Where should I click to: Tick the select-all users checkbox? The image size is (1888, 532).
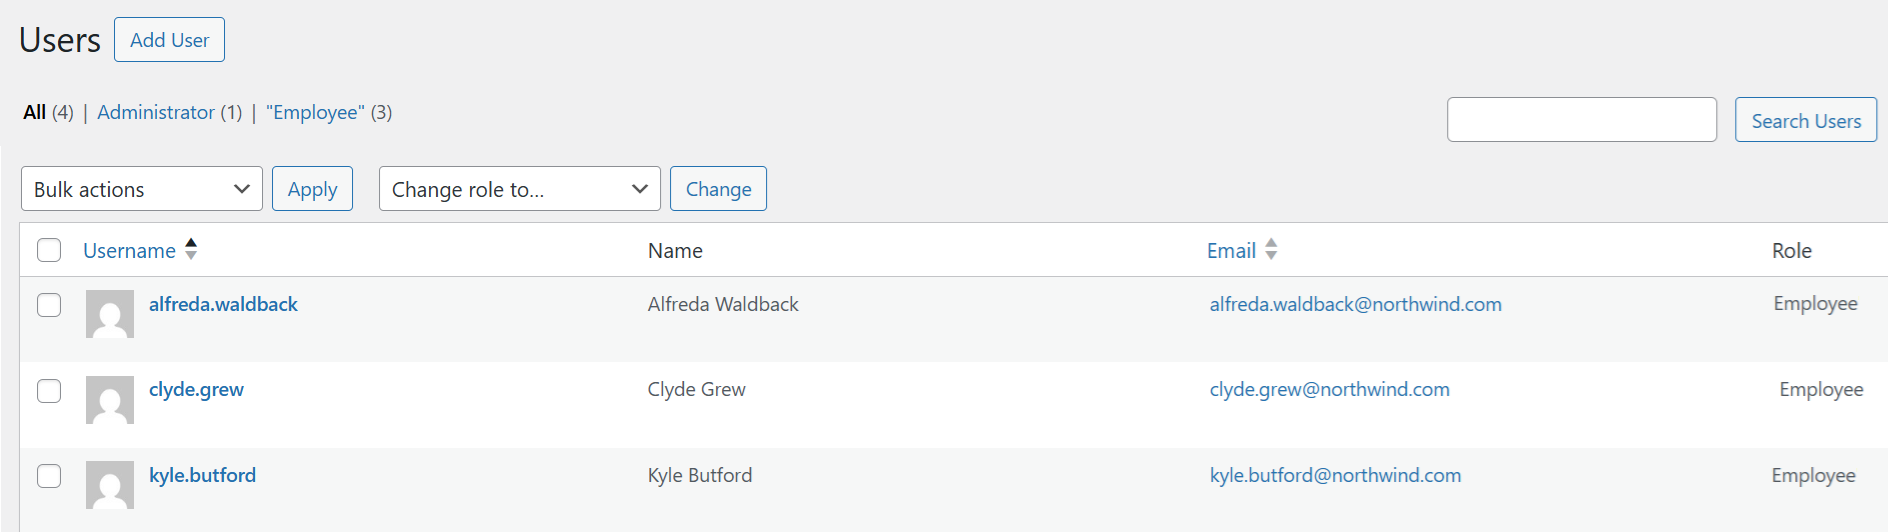(49, 250)
